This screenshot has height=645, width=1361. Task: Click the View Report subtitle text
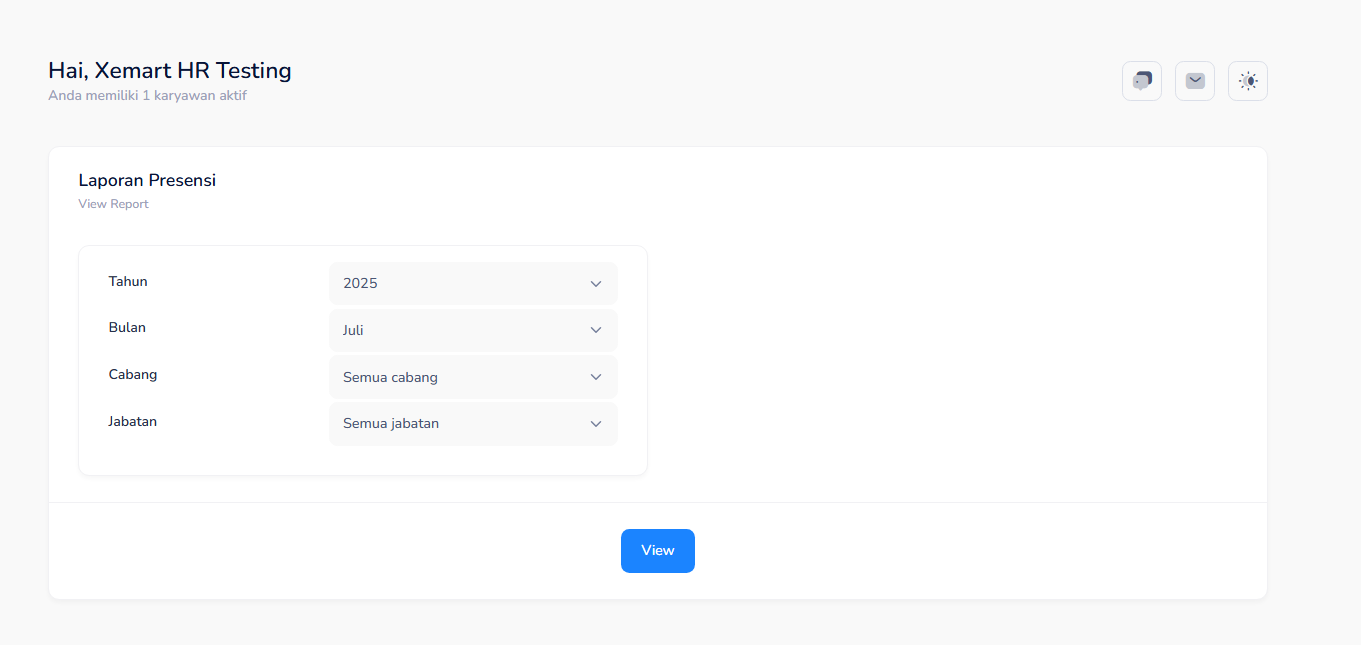[x=113, y=204]
